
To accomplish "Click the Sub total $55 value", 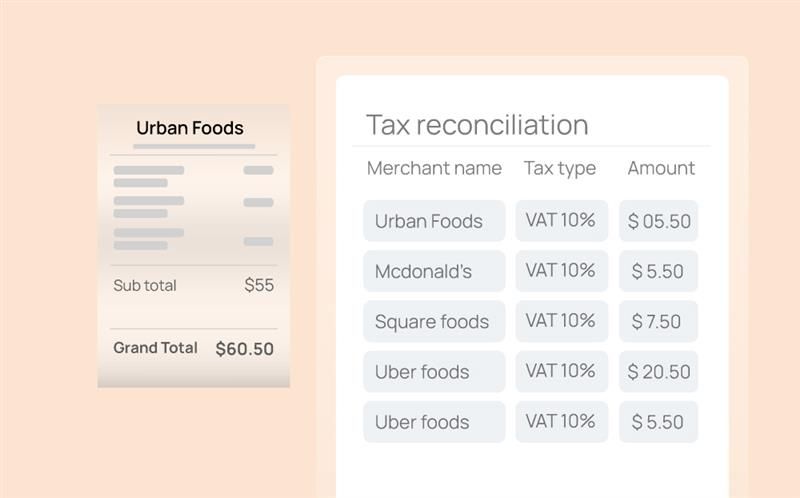I will (259, 285).
